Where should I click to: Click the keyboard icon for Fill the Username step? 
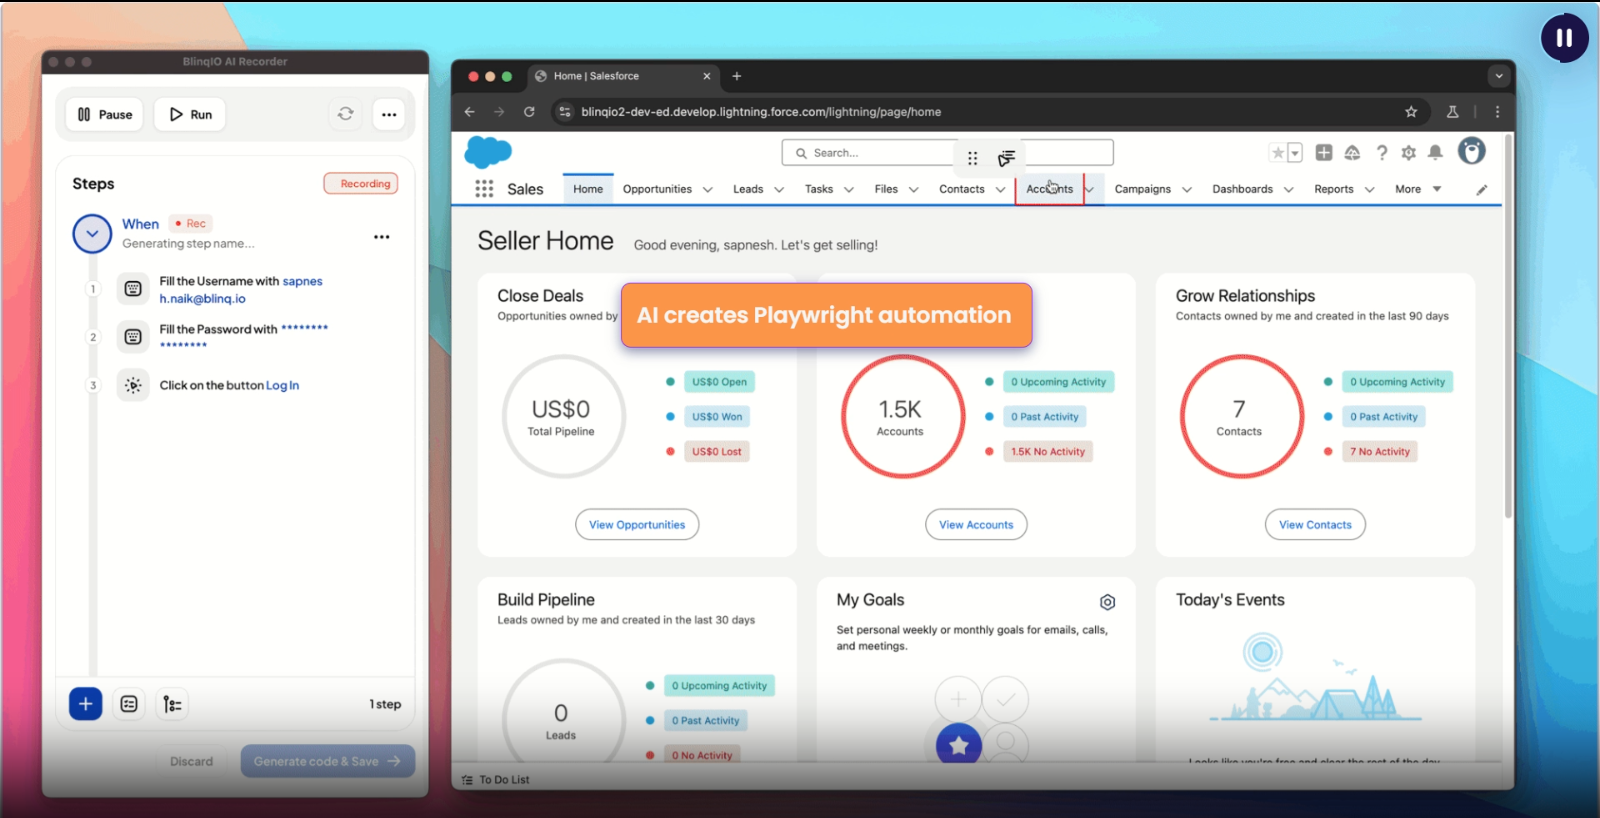pyautogui.click(x=133, y=289)
